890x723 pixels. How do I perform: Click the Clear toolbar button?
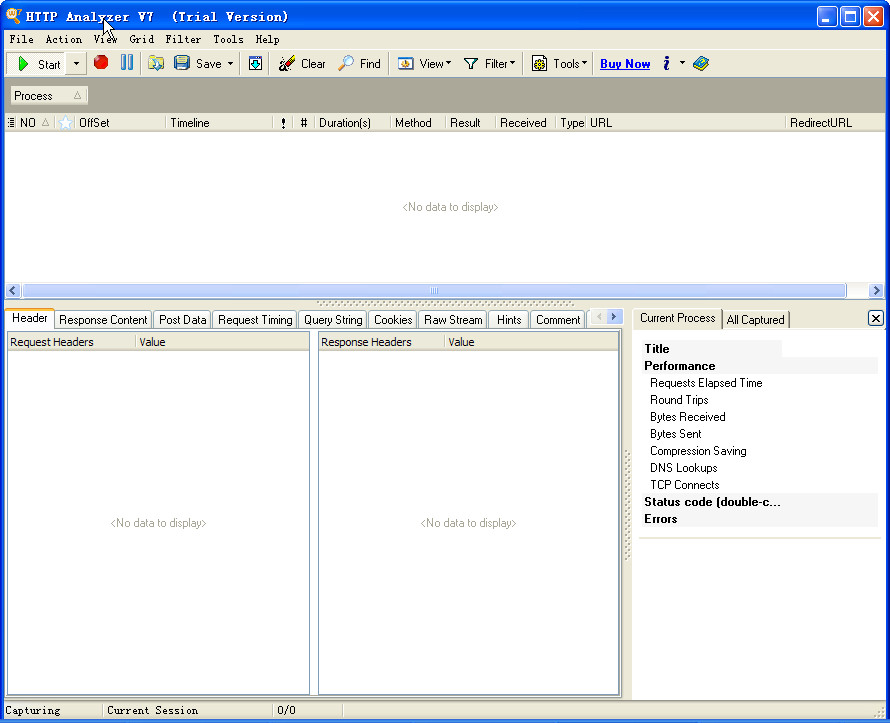tap(302, 64)
